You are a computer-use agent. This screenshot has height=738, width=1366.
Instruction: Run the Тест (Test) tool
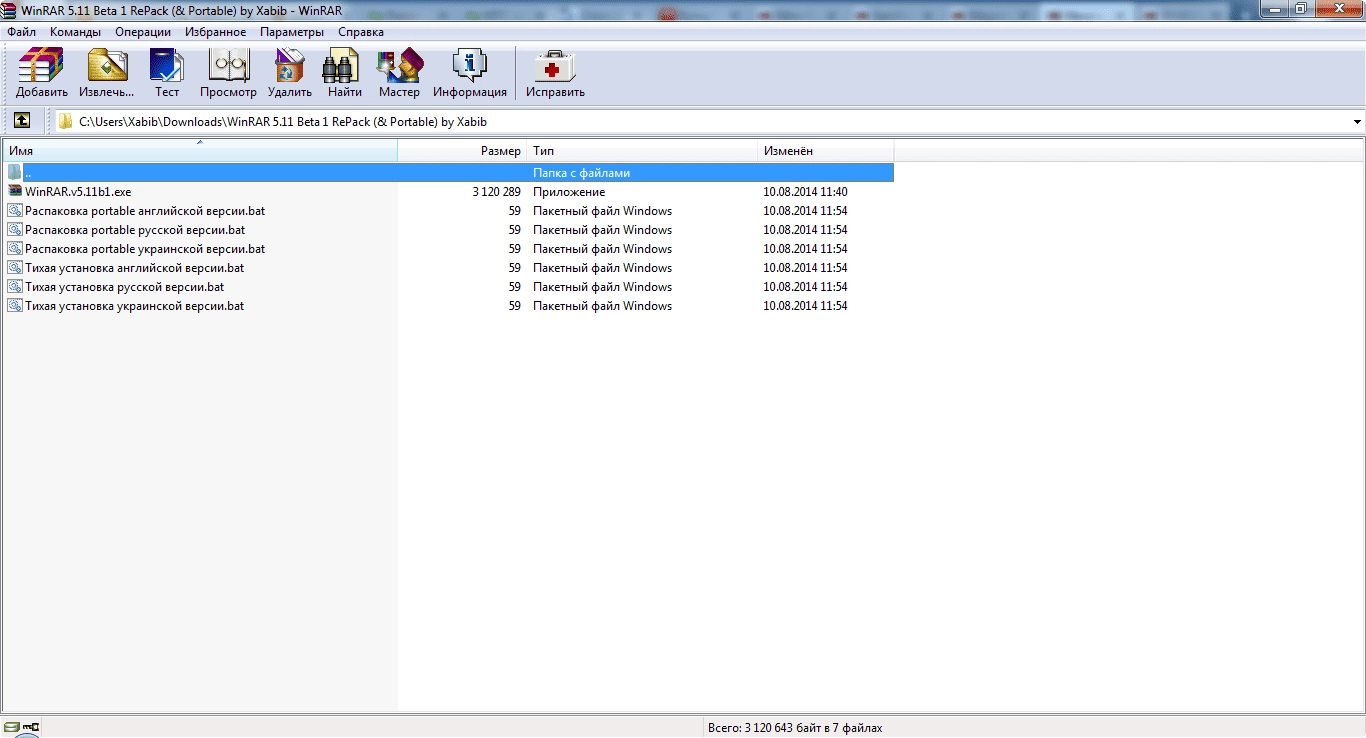click(x=167, y=74)
